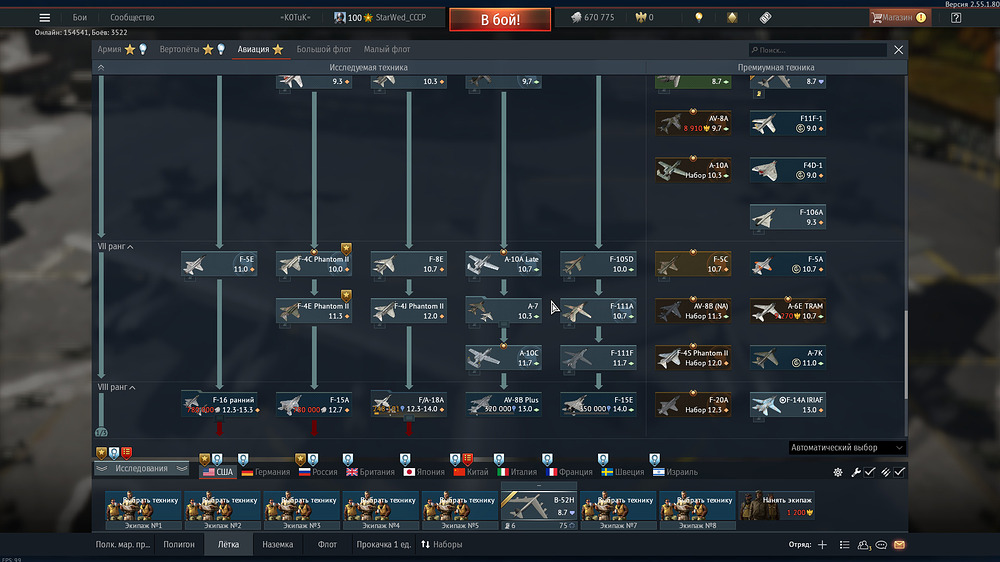This screenshot has height=562, width=1000.
Task: Open the settings gear near nation bar
Action: [838, 472]
